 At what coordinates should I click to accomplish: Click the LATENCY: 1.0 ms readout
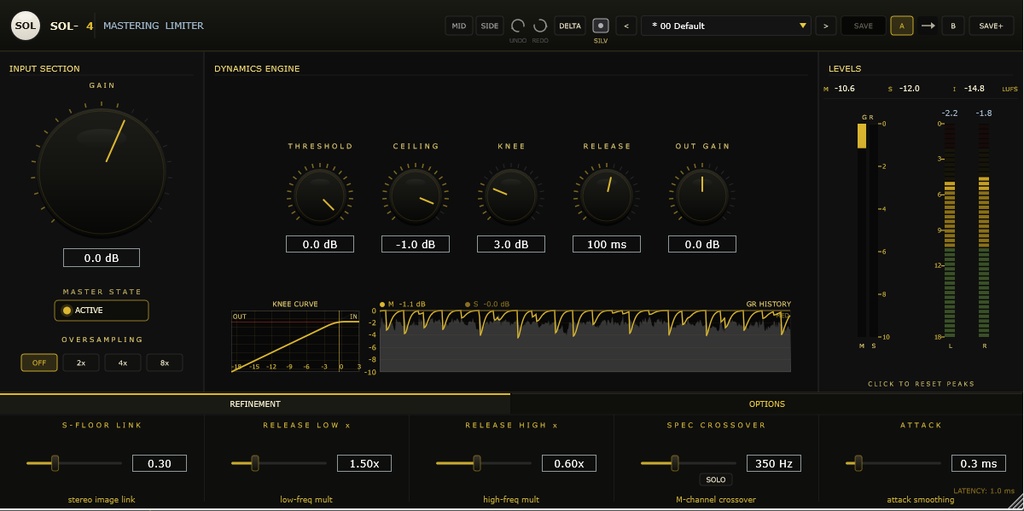click(984, 490)
